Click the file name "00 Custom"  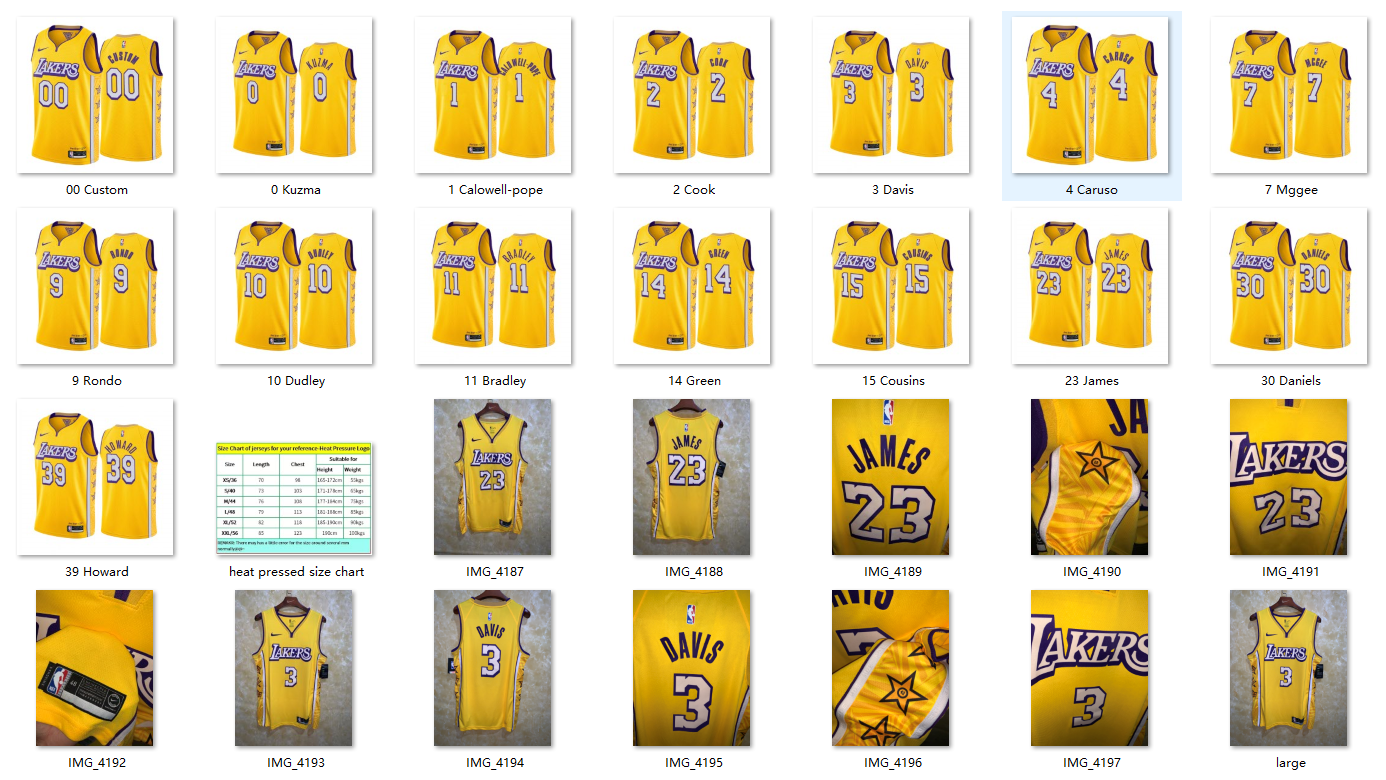point(96,190)
